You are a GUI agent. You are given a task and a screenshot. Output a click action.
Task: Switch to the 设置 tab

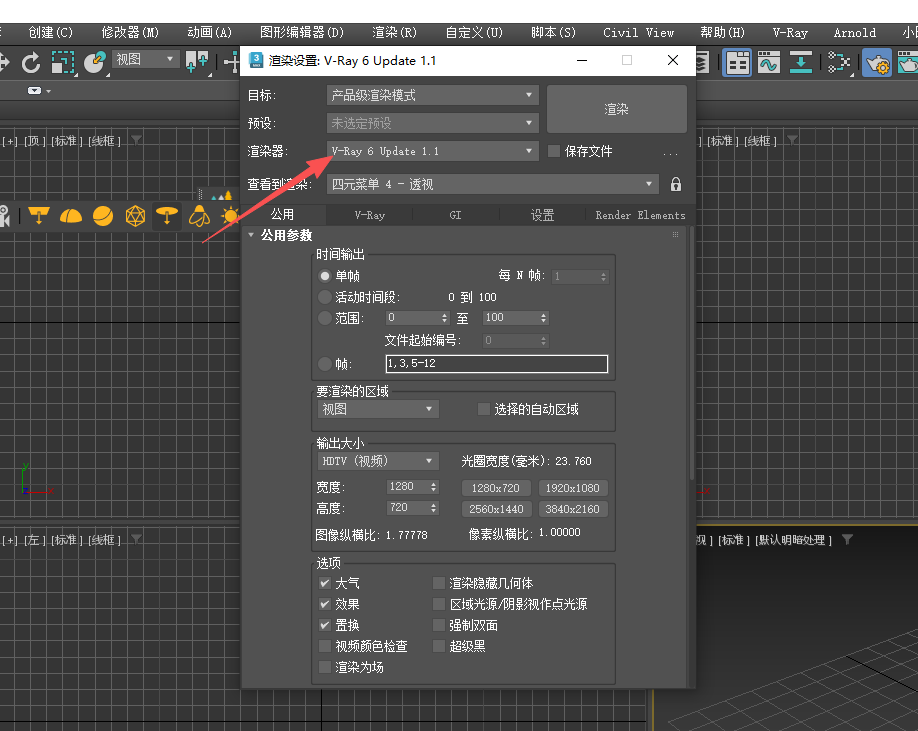542,215
